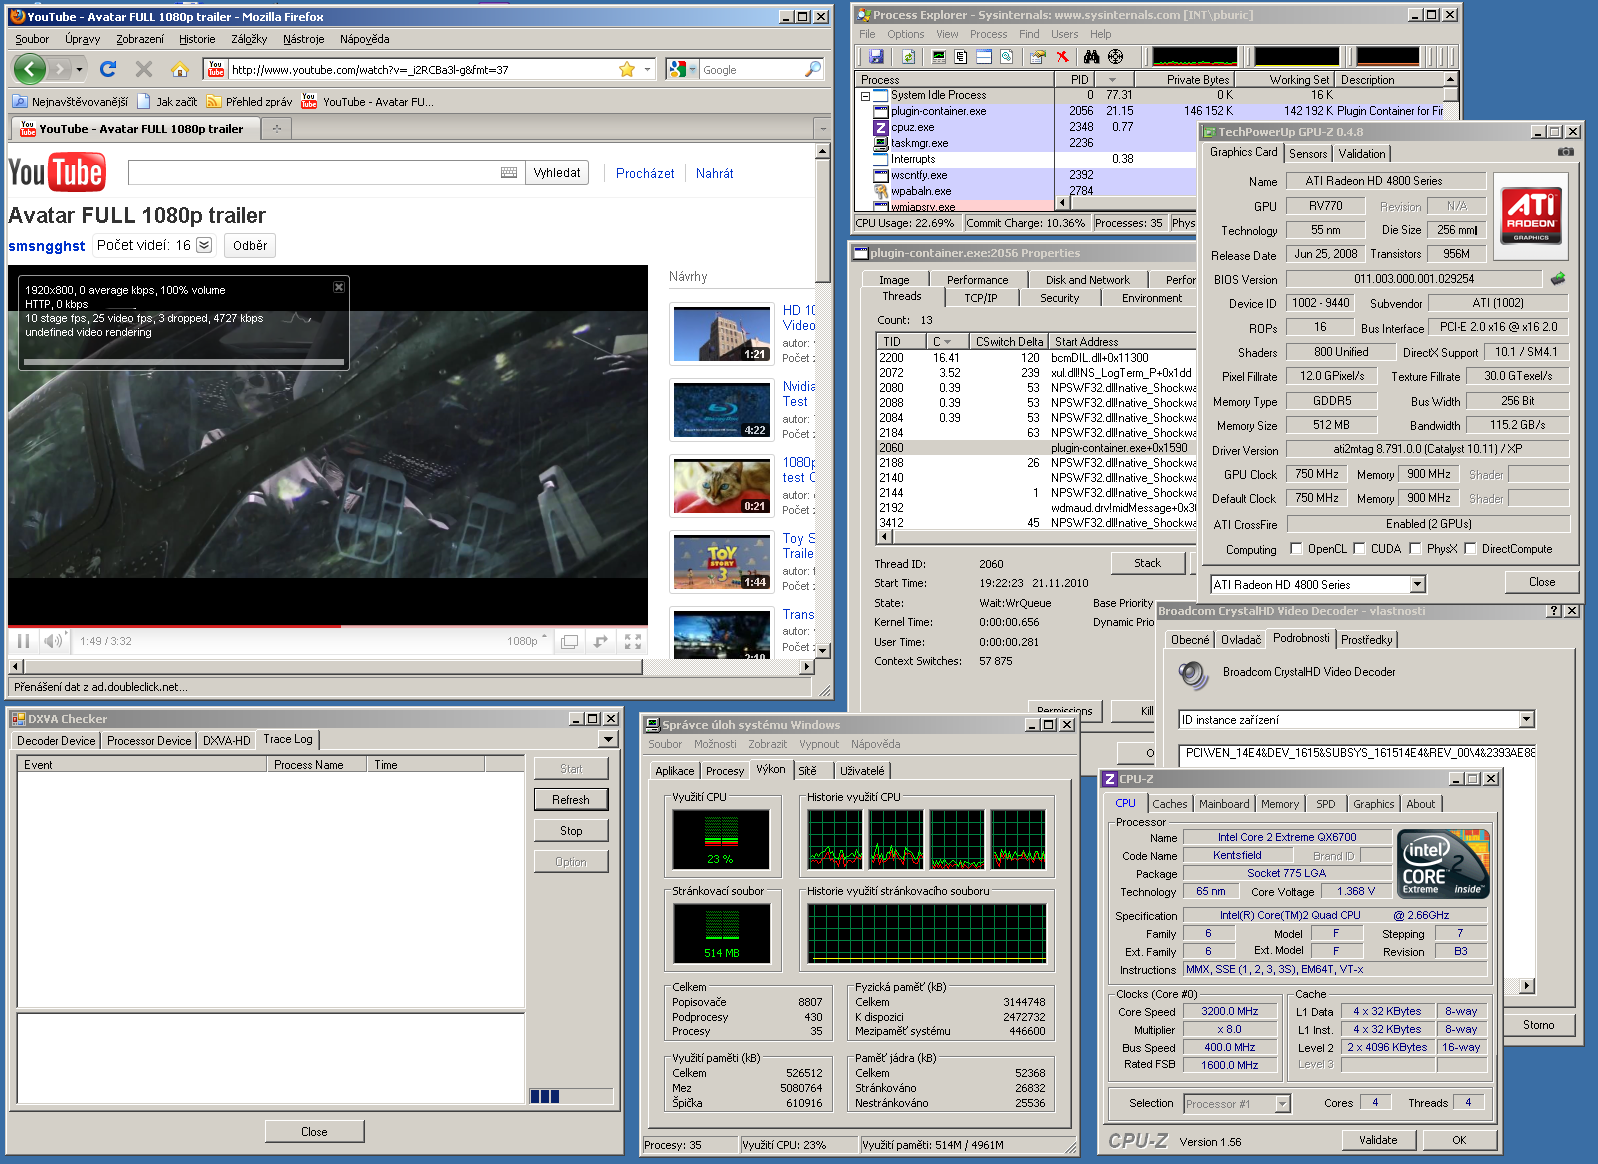Click the binoculars find handle icon
Viewport: 1598px width, 1164px height.
1091,57
